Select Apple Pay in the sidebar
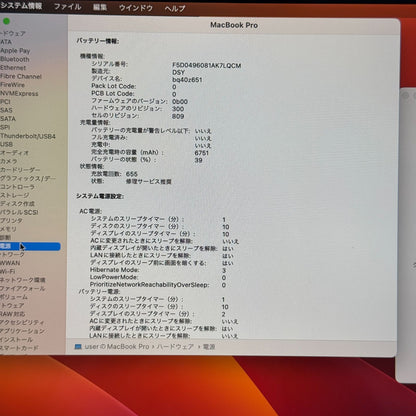 [15, 51]
